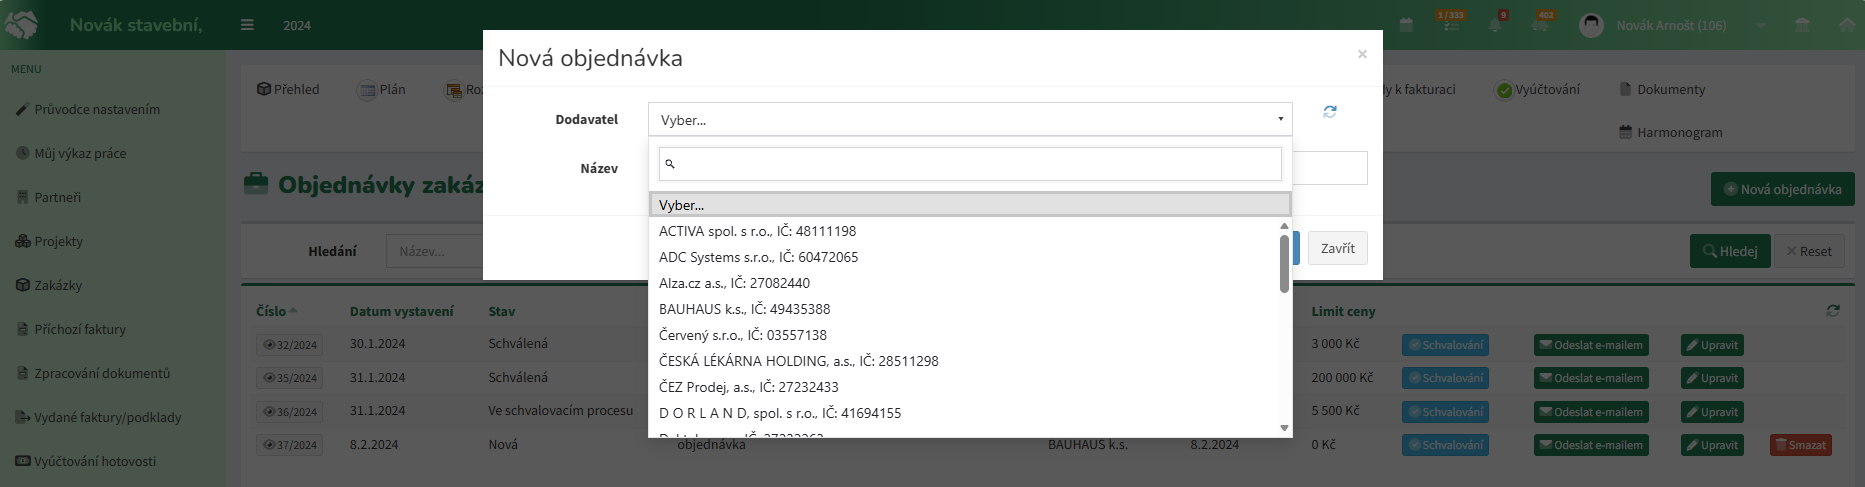Viewport: 1865px width, 487px height.
Task: Switch to the Přehled tab
Action: 288,89
